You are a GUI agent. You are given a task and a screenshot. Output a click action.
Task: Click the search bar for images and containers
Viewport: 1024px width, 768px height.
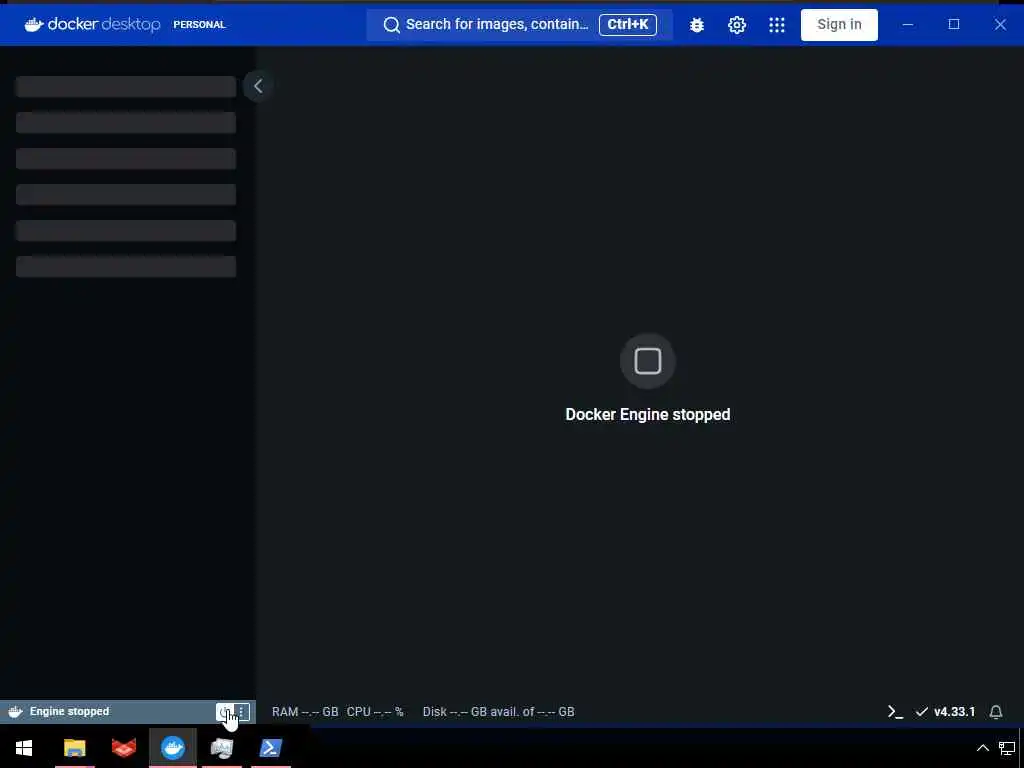tap(519, 25)
